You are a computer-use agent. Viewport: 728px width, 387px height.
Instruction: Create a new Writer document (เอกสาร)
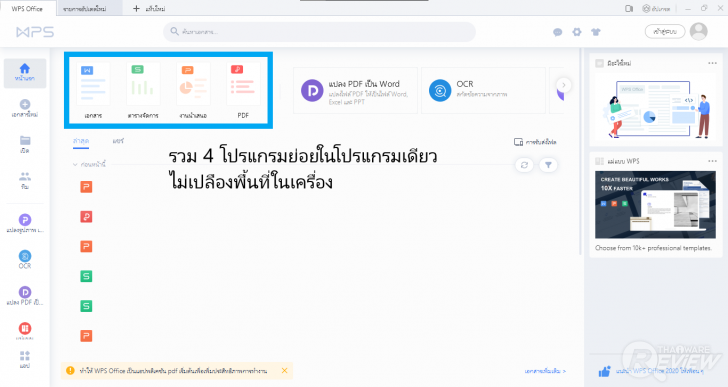coord(93,90)
